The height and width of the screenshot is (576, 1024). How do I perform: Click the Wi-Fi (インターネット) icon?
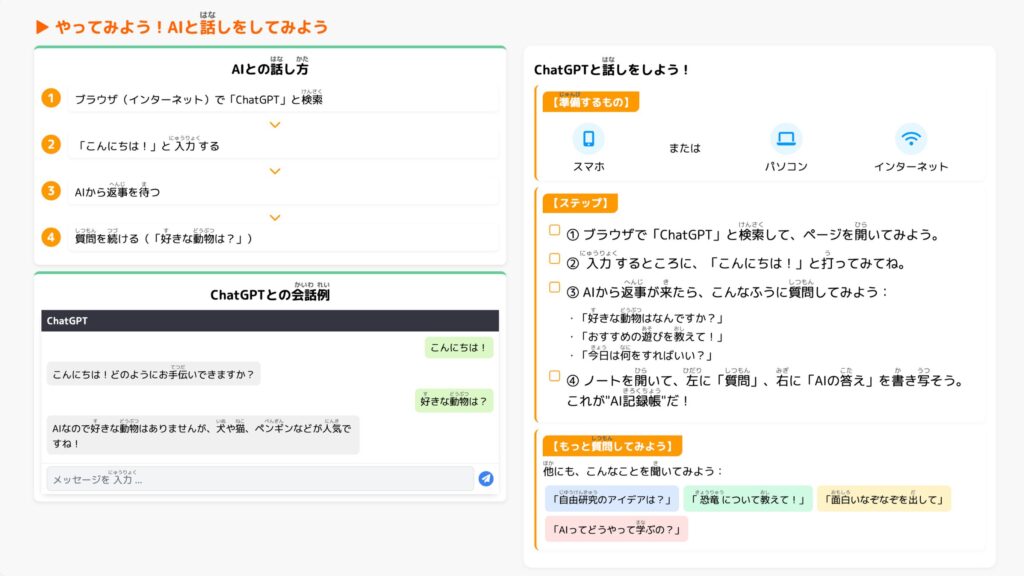(911, 138)
